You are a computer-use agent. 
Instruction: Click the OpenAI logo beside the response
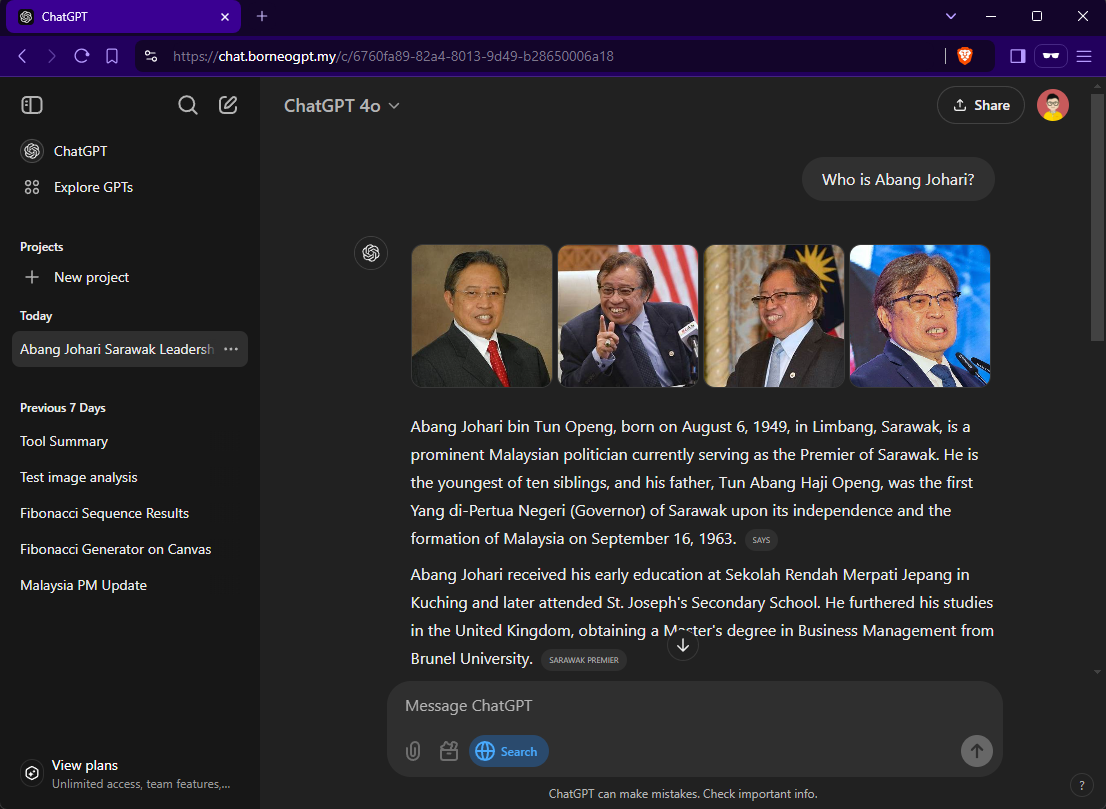tap(371, 253)
